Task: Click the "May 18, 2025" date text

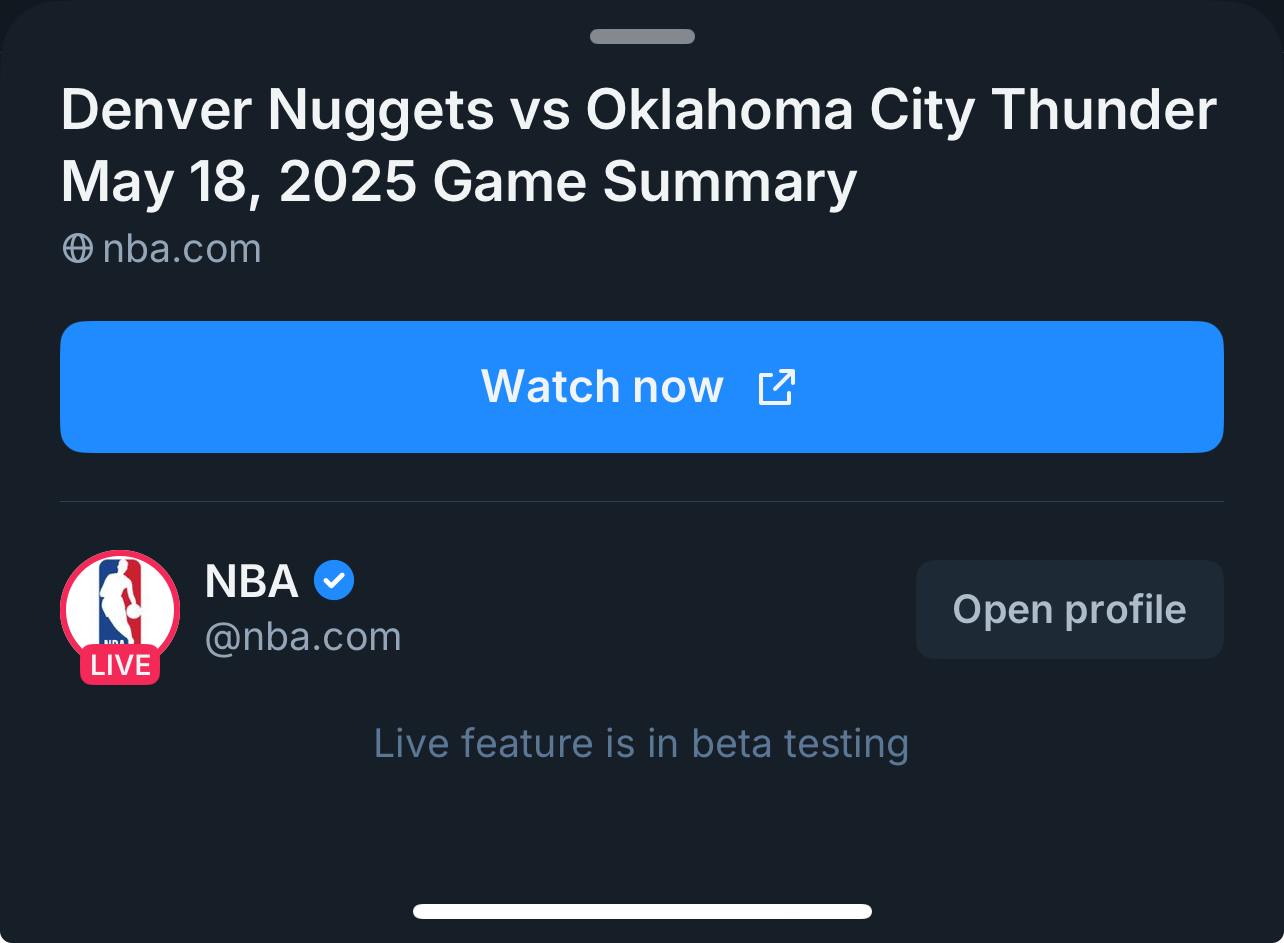Action: coord(239,182)
